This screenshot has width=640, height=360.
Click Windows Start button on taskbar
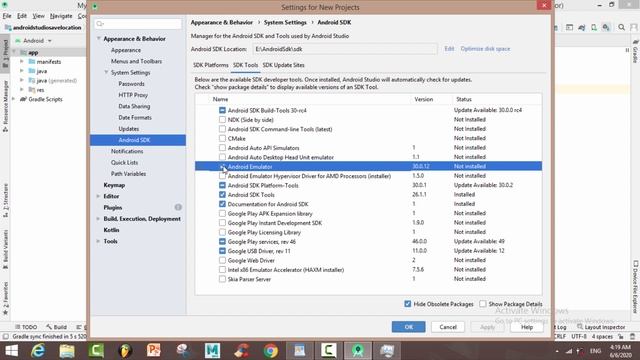point(11,351)
